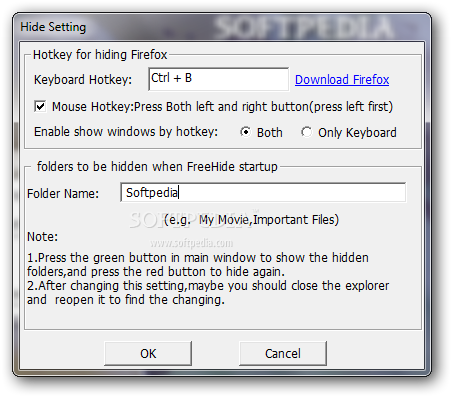
Task: Open the Download Firefox link
Action: pos(342,80)
